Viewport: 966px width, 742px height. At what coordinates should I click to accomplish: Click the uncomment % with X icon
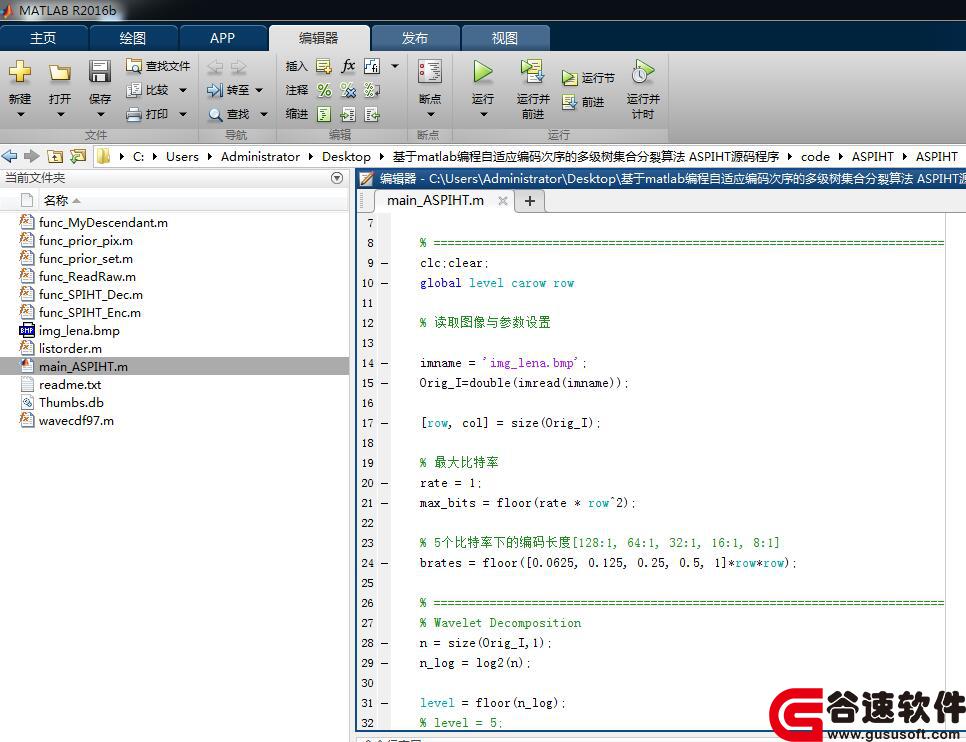point(348,91)
